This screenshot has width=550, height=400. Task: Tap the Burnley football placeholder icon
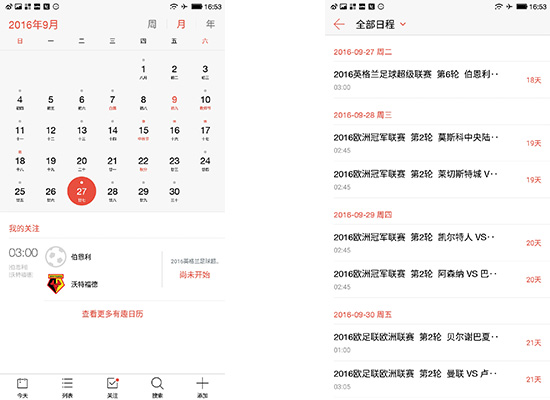56,256
